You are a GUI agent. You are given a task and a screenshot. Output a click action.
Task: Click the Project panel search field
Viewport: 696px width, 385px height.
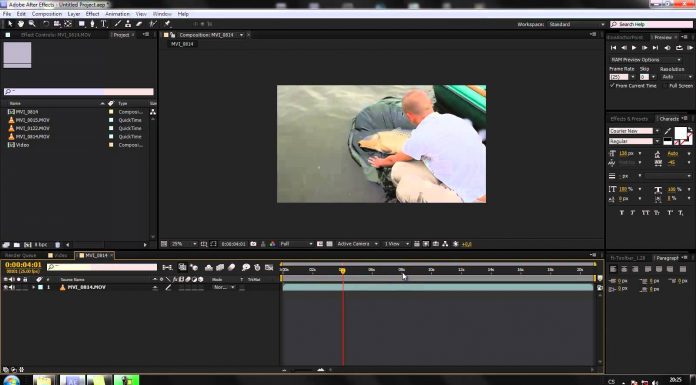pos(79,91)
